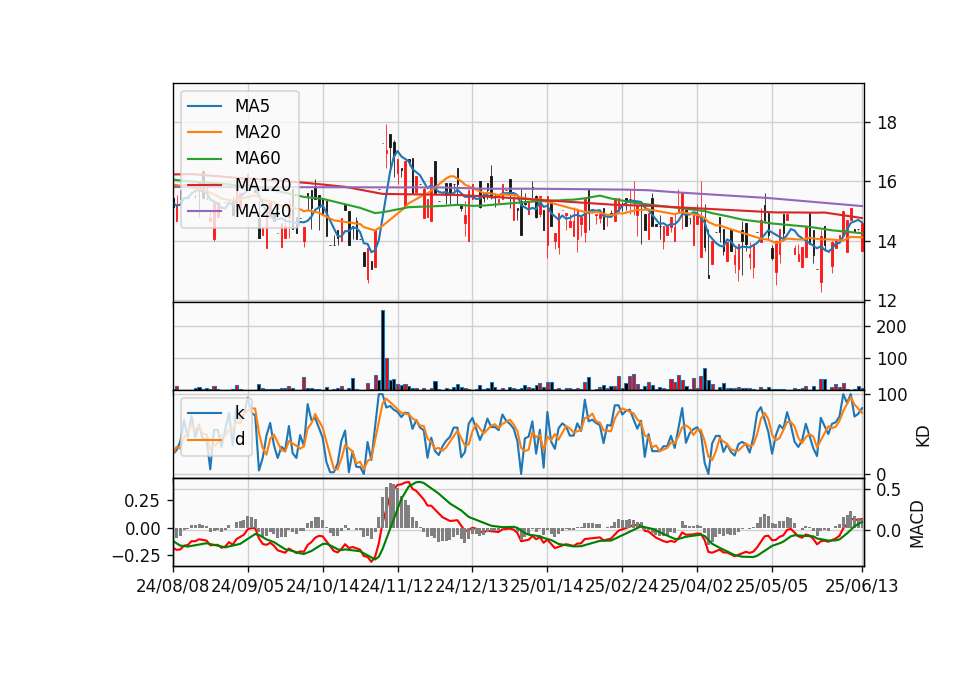Image resolution: width=960 pixels, height=690 pixels.
Task: Click the 25/06/13 date axis label
Action: 861,586
